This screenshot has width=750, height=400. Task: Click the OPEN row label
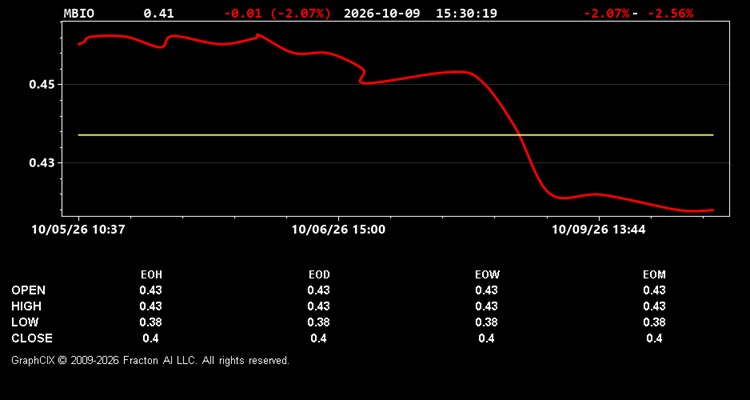pyautogui.click(x=29, y=290)
